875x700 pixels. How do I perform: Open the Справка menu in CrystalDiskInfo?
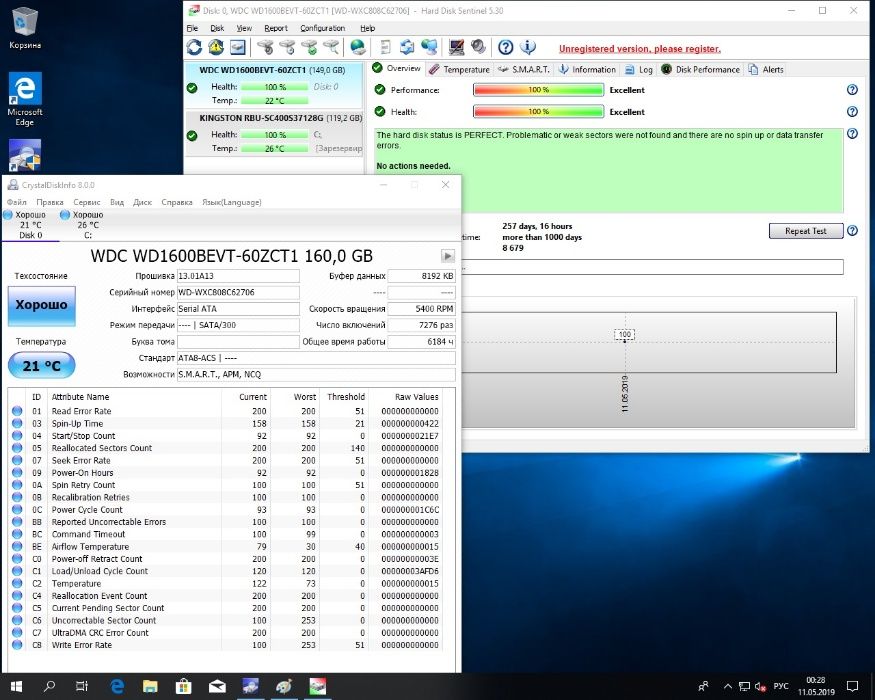pyautogui.click(x=177, y=202)
